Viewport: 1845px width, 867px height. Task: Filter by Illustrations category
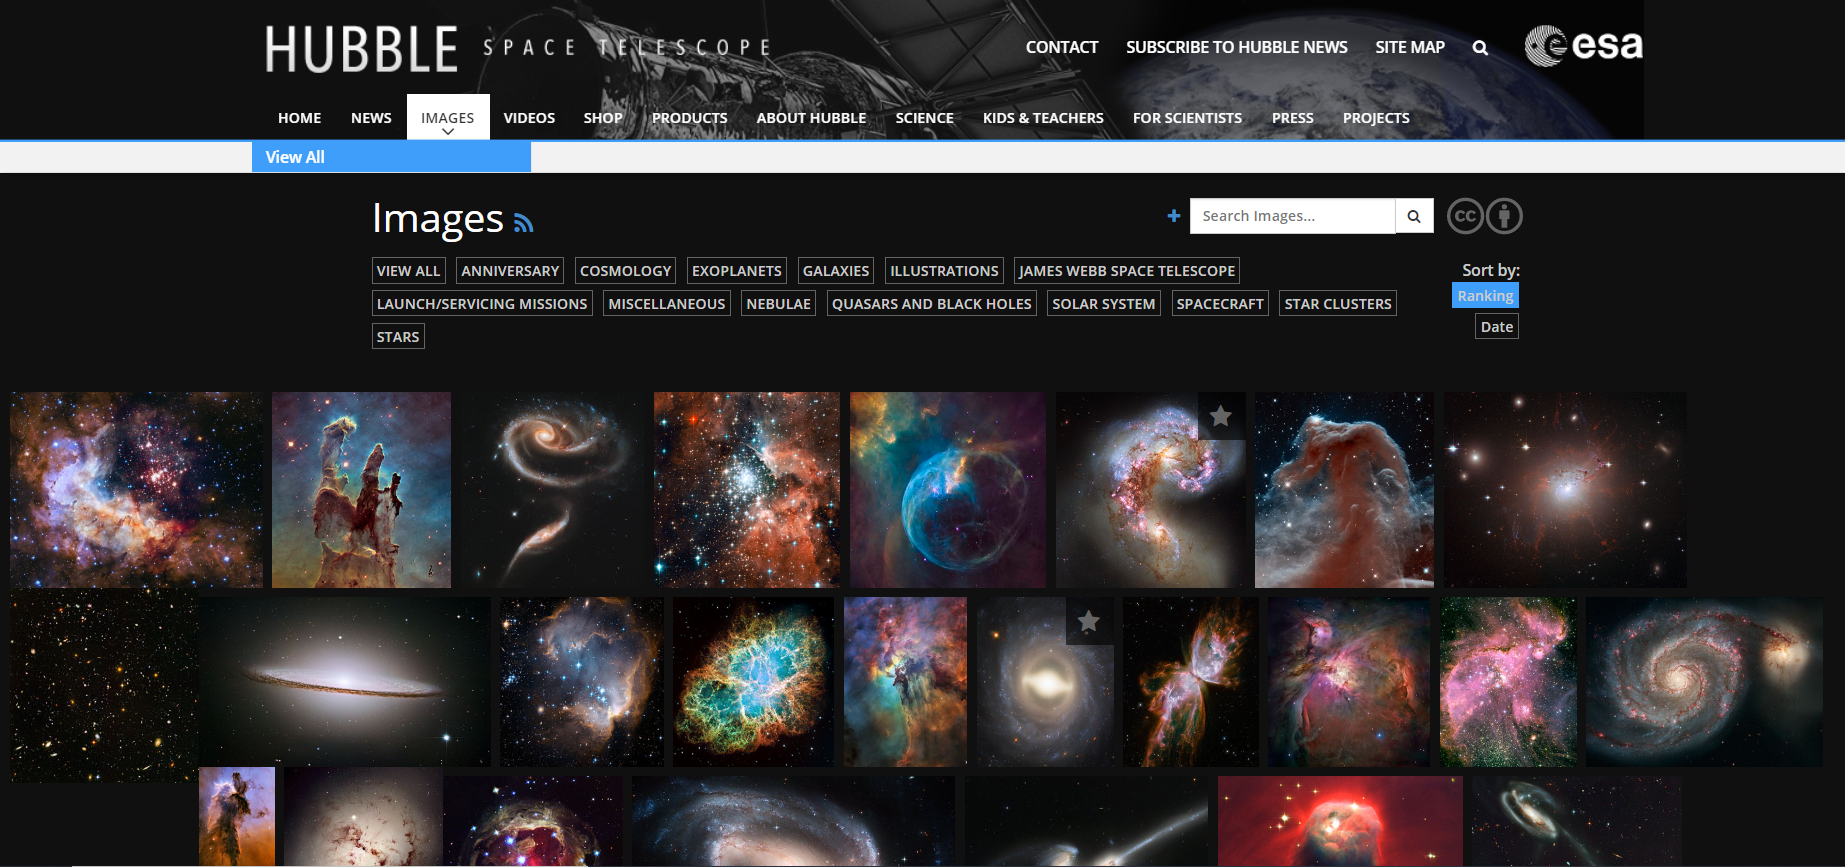click(x=944, y=271)
